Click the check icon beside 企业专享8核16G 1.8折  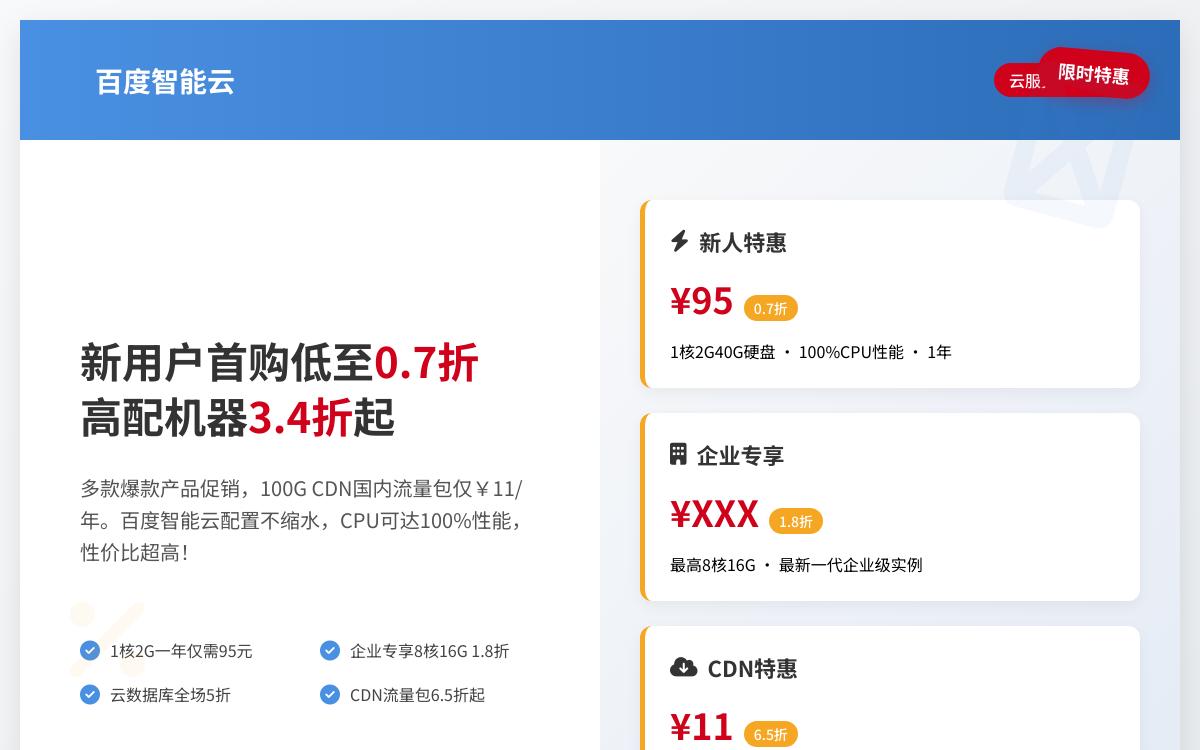tap(330, 651)
